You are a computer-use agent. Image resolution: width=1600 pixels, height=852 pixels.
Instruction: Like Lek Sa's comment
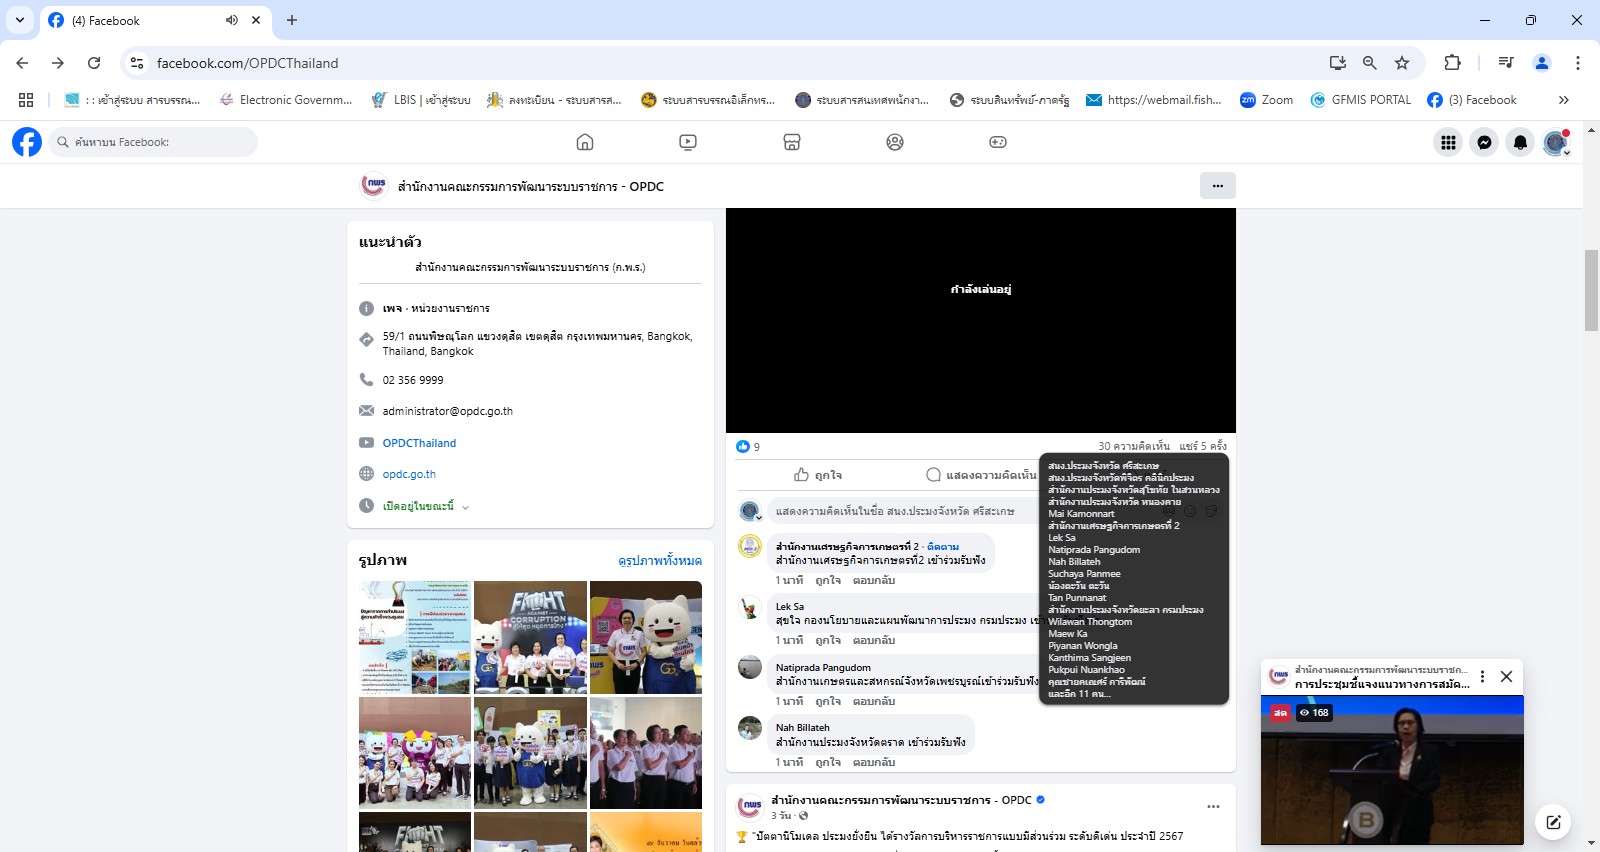(827, 640)
